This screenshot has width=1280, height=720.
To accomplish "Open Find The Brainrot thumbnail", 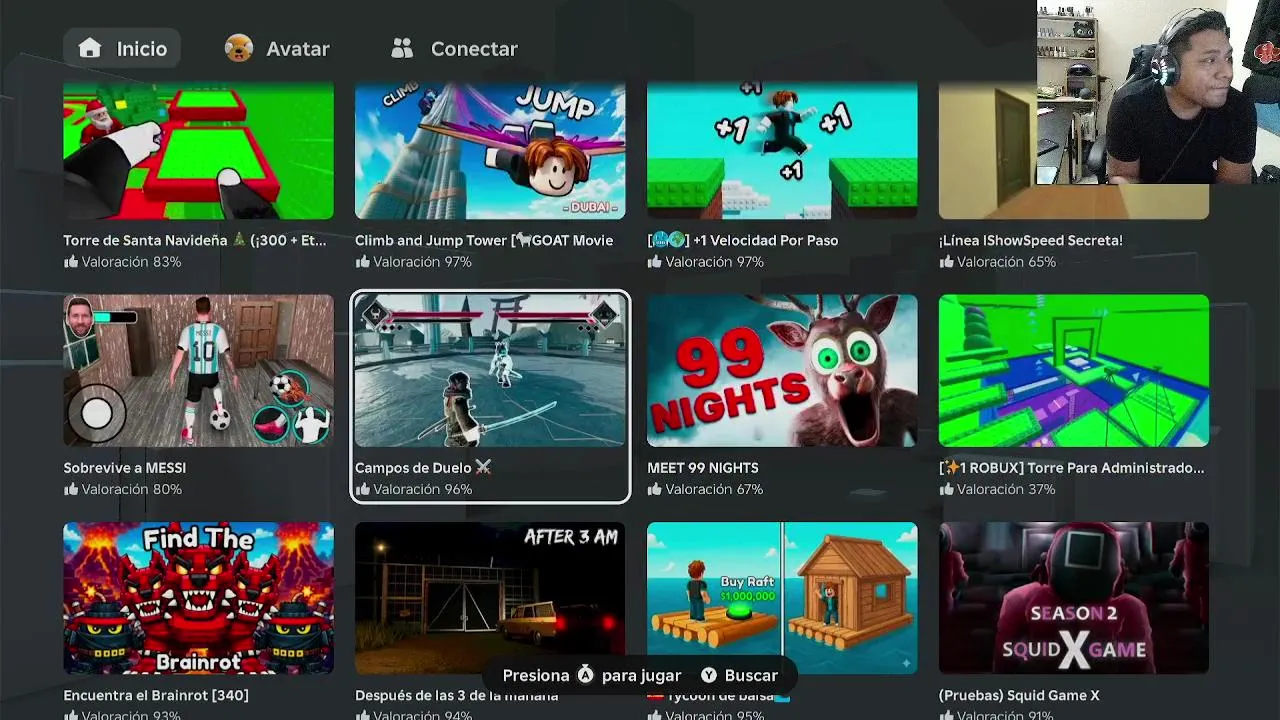I will tap(198, 598).
